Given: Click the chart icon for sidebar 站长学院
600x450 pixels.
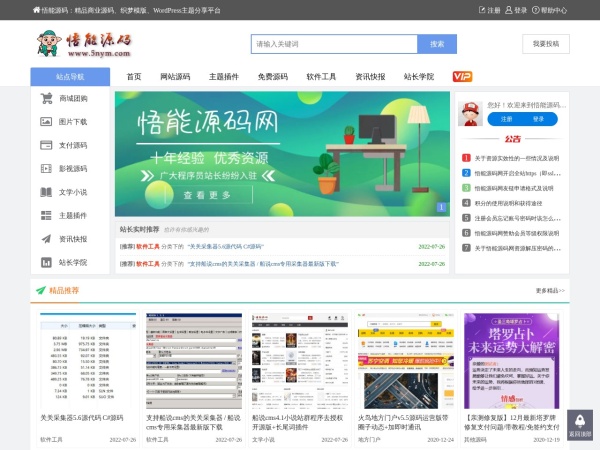Looking at the screenshot, I should (x=46, y=262).
